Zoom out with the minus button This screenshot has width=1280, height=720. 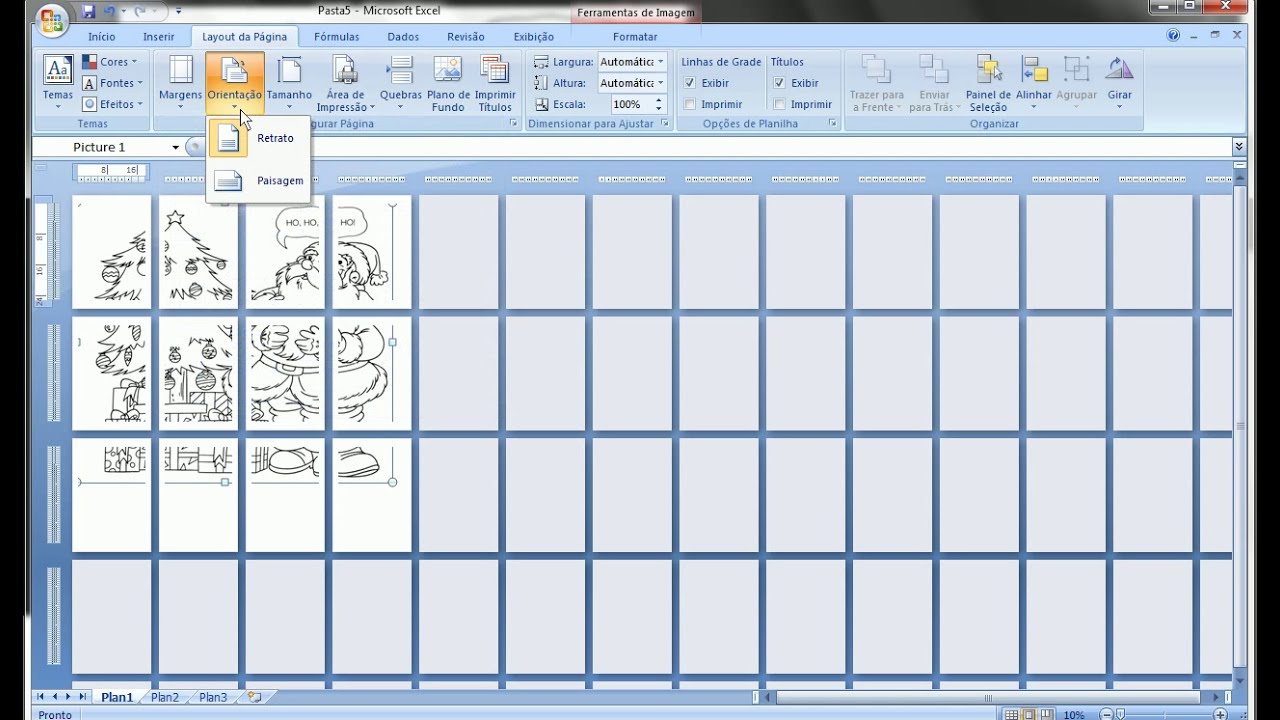click(x=1105, y=715)
